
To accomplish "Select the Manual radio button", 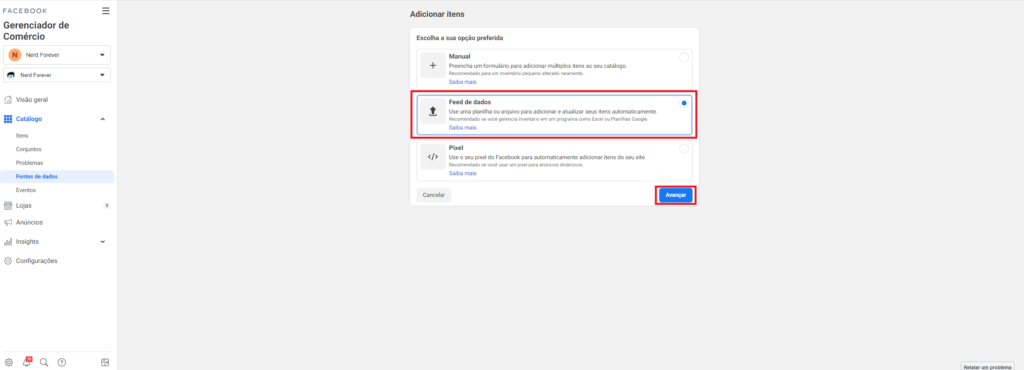I will point(684,57).
